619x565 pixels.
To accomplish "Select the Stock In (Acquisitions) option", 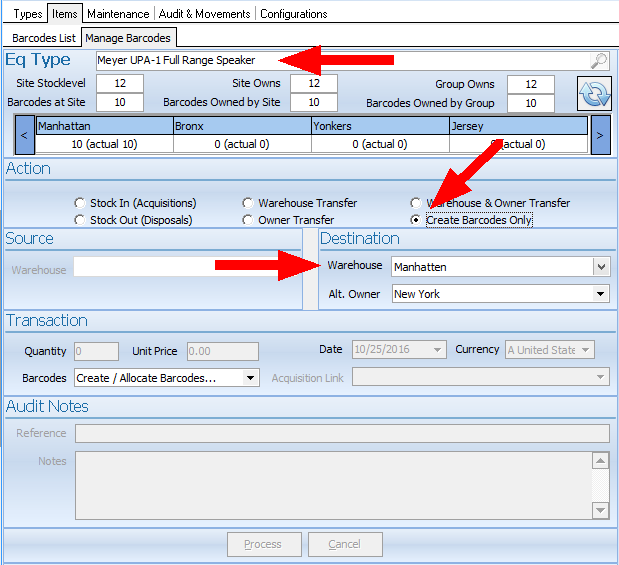I will pos(81,203).
